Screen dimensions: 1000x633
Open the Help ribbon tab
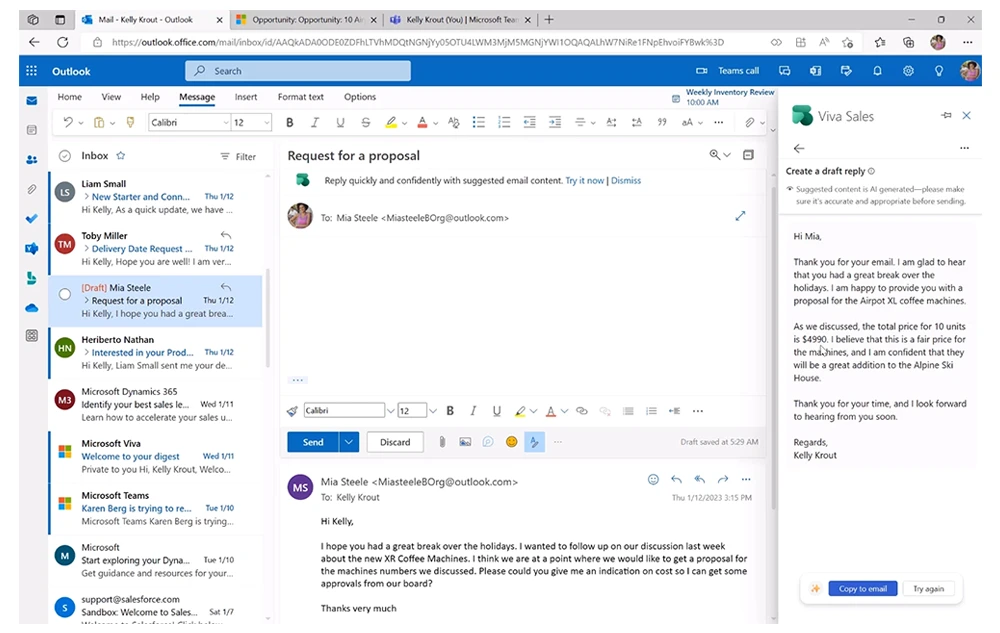click(150, 97)
